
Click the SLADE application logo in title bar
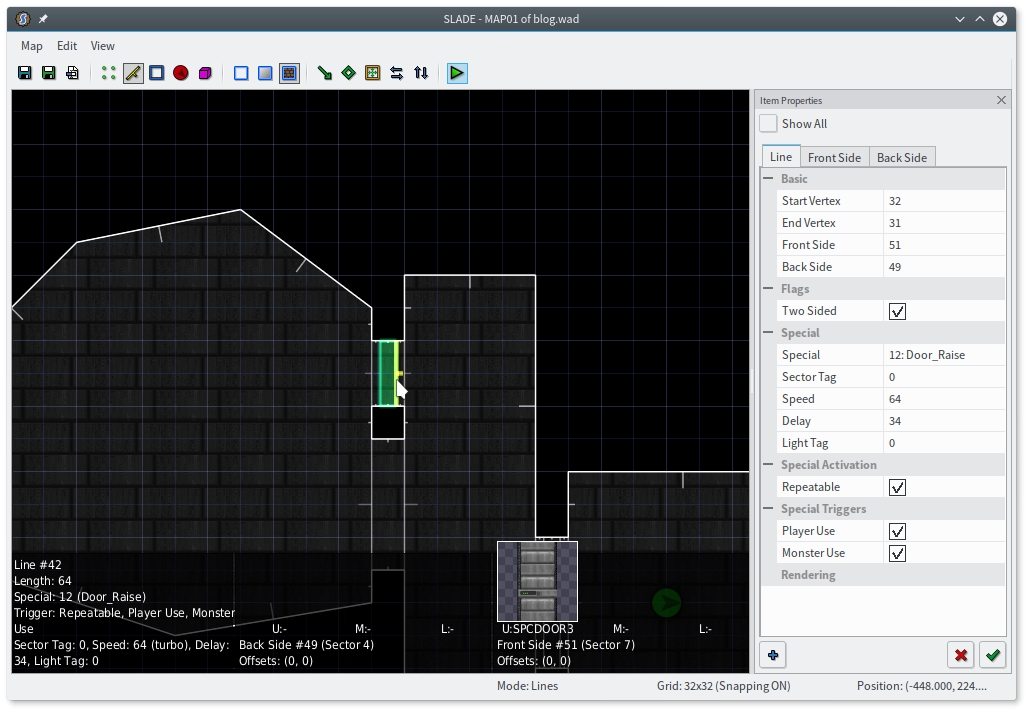tap(23, 19)
